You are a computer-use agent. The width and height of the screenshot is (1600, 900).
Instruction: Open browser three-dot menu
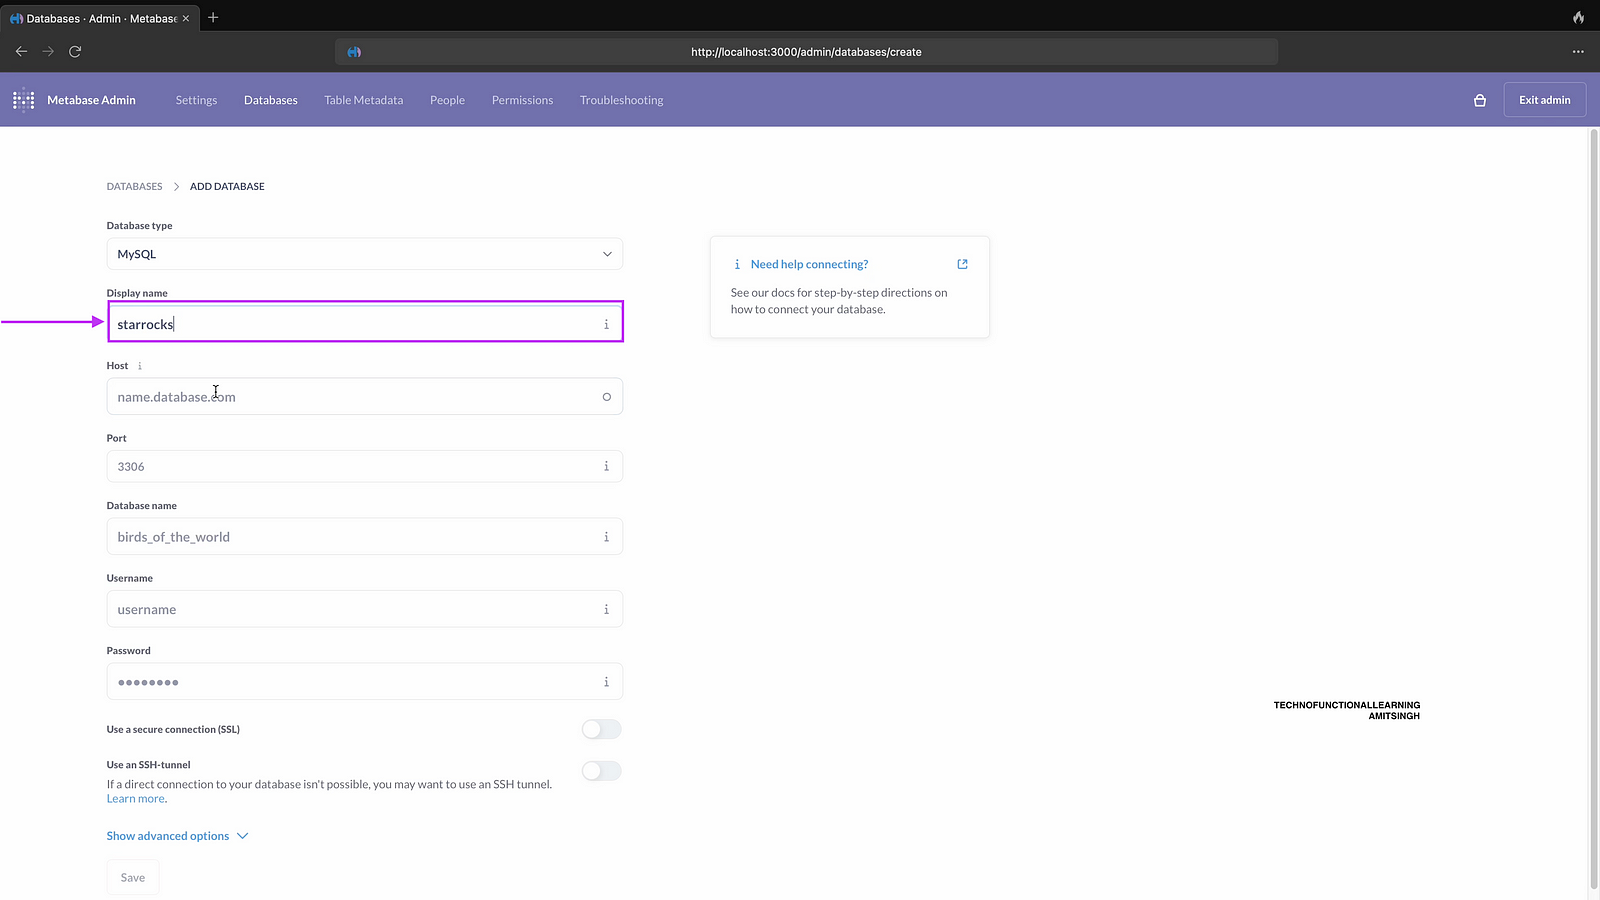tap(1578, 51)
